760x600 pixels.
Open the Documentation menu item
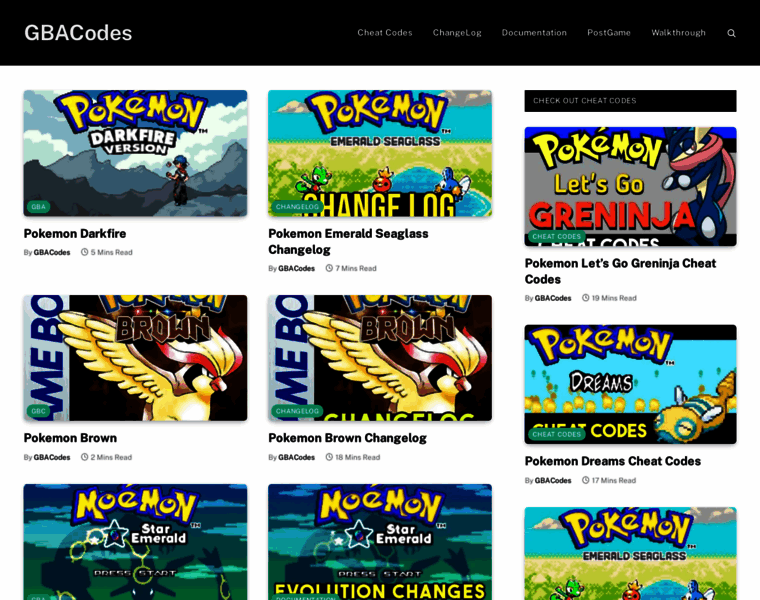click(534, 33)
